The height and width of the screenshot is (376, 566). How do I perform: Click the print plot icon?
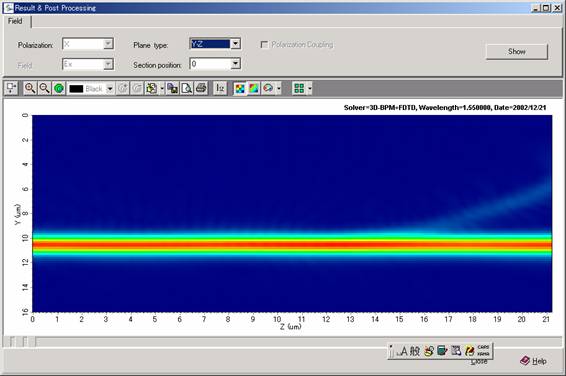tap(201, 88)
